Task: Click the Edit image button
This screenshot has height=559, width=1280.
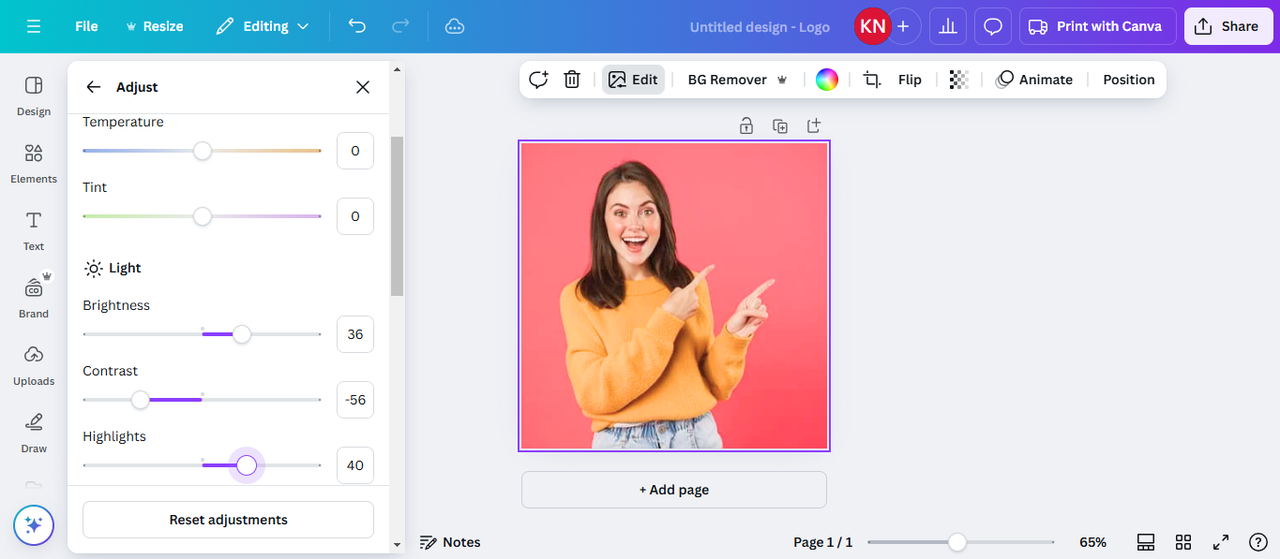Action: (633, 80)
